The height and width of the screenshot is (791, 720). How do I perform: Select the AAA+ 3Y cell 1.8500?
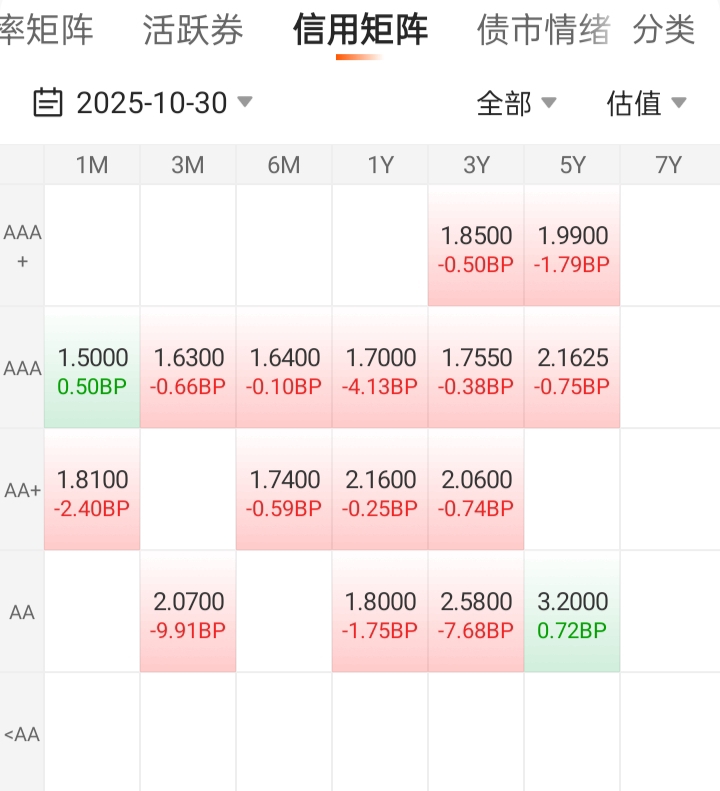click(x=476, y=247)
